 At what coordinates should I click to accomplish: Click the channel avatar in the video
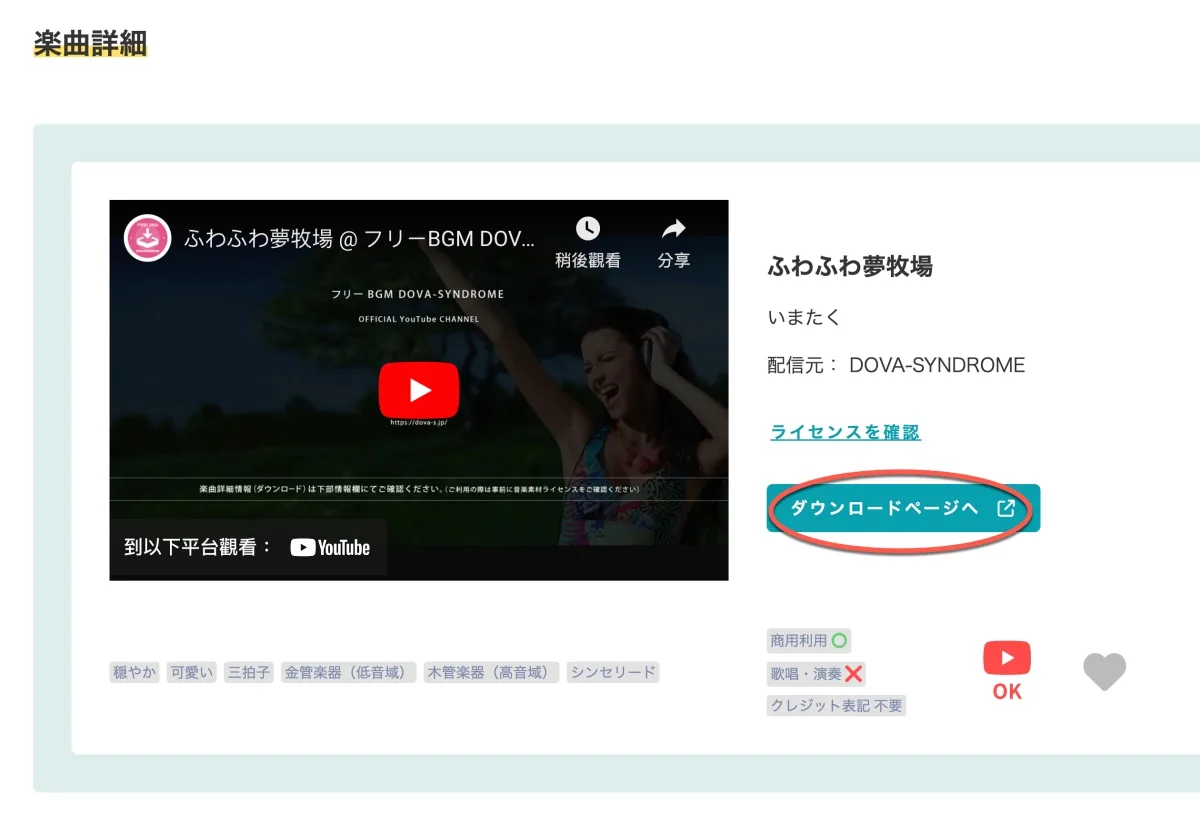tap(147, 238)
